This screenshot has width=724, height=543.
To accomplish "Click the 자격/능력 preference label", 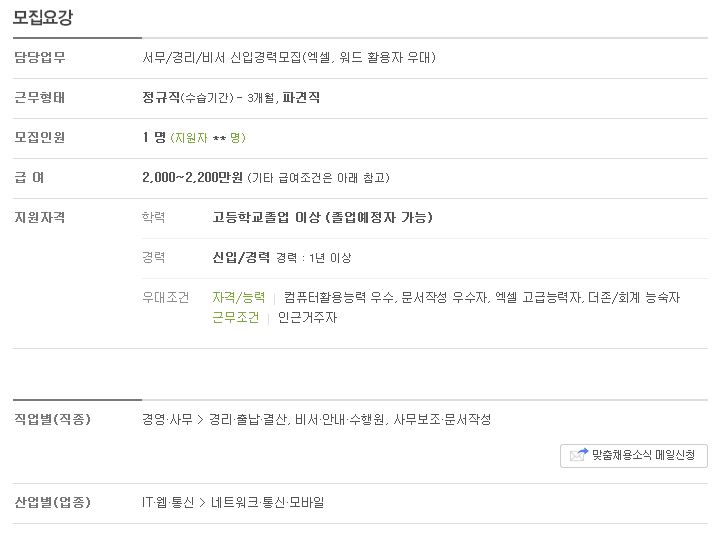I will [x=238, y=297].
